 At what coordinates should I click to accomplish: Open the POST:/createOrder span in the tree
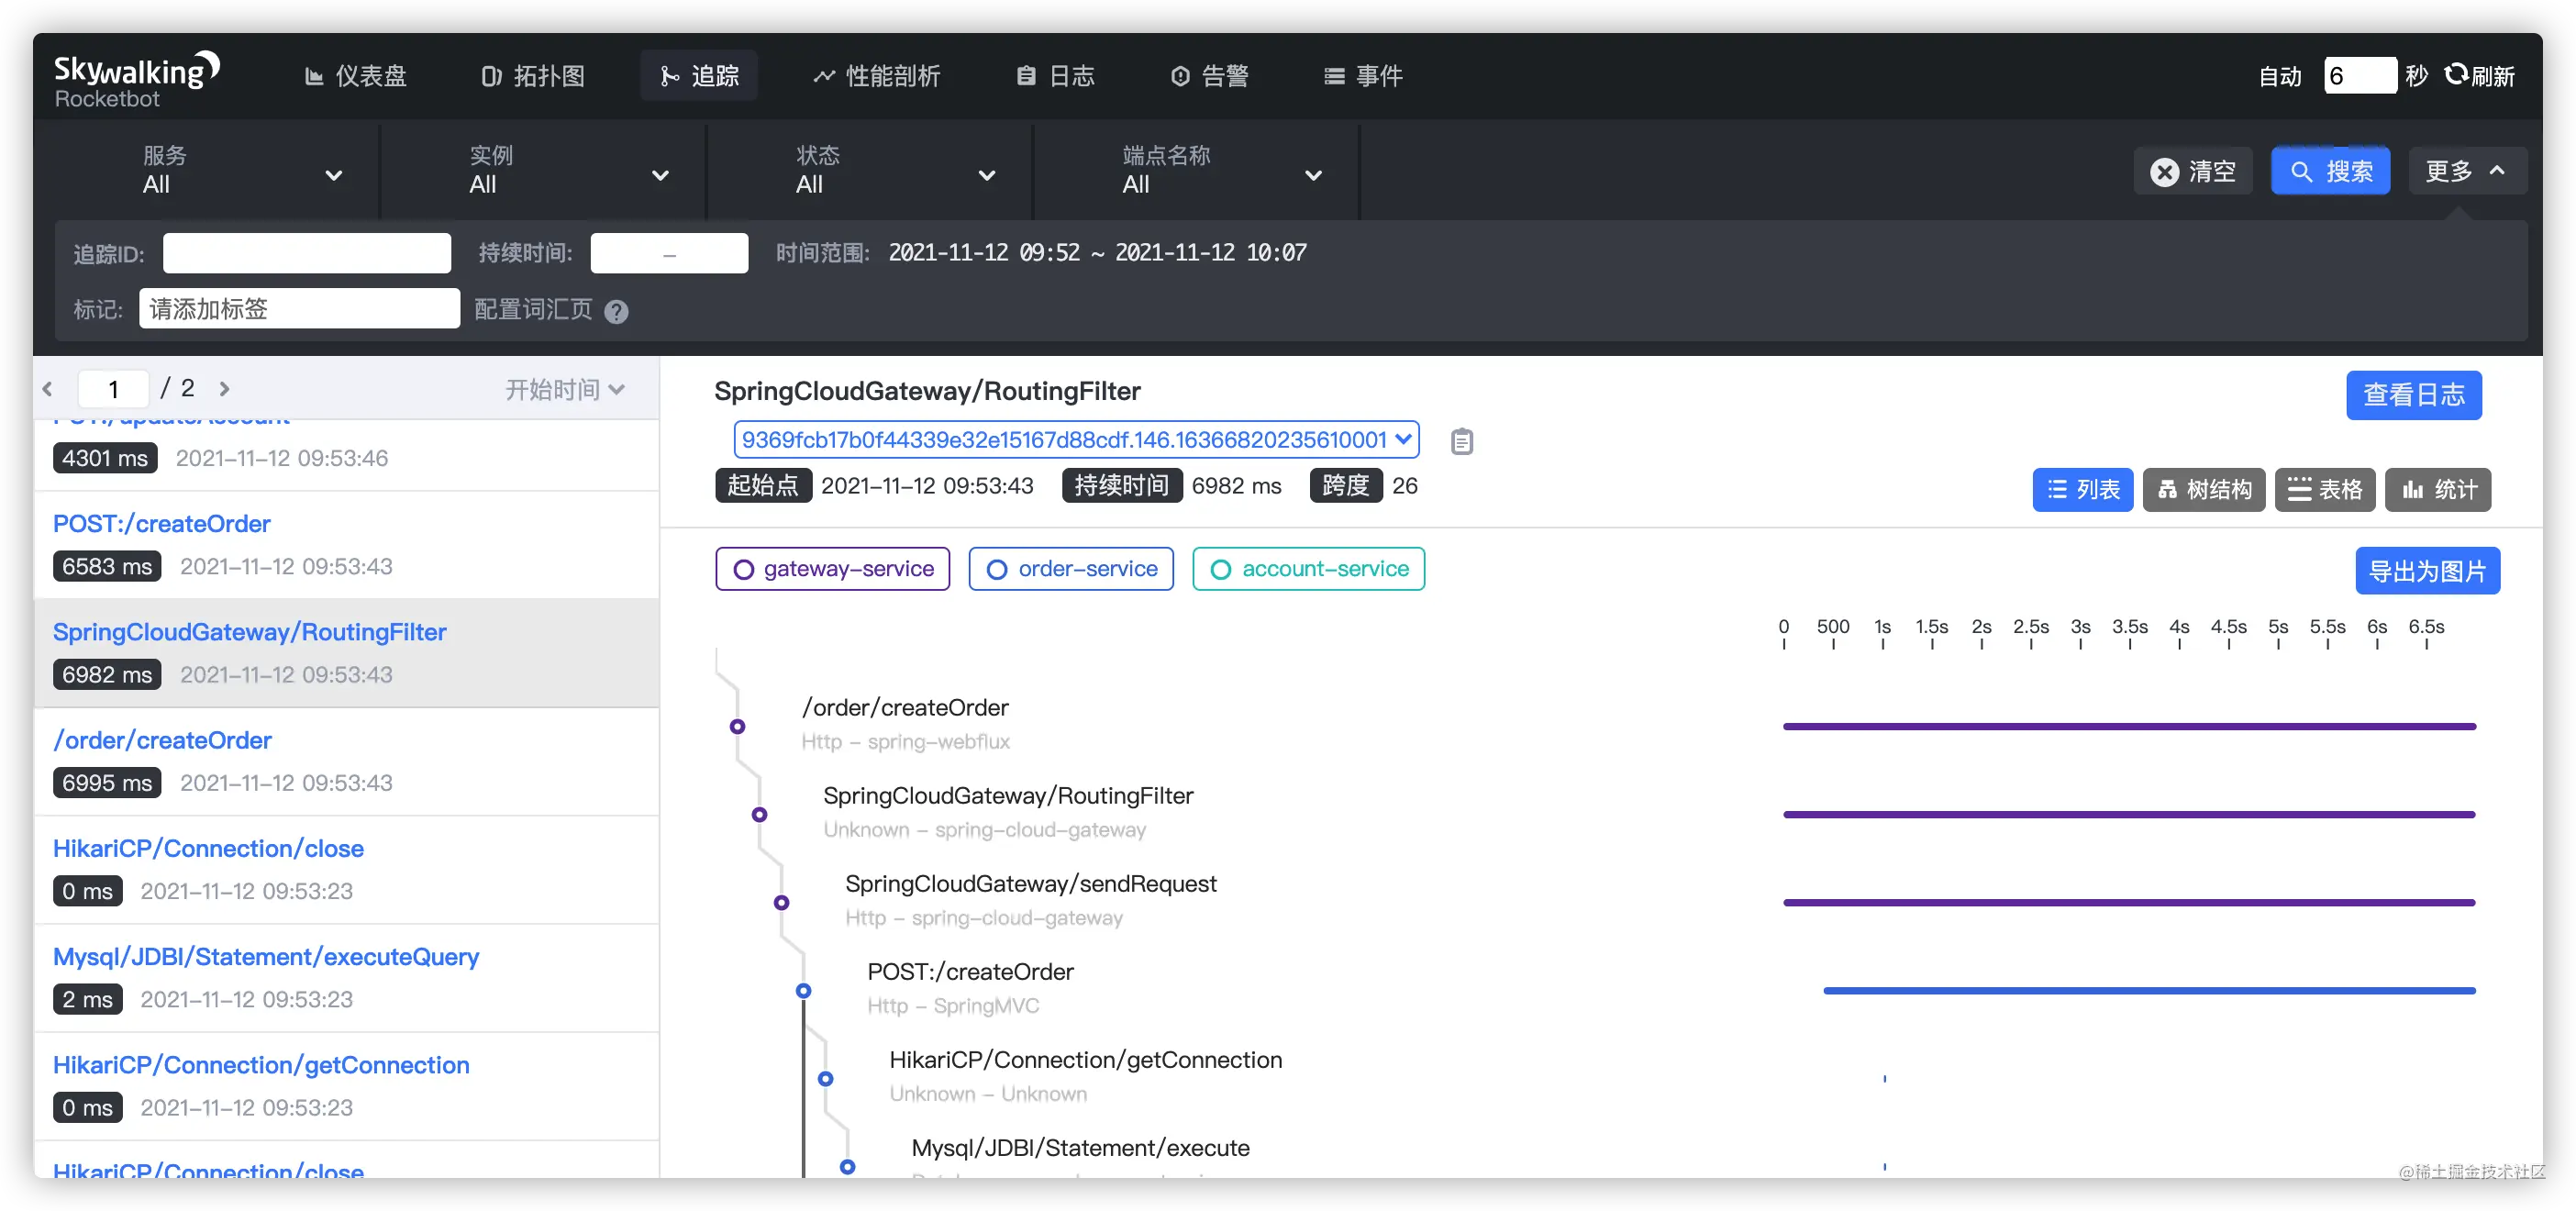[x=970, y=972]
